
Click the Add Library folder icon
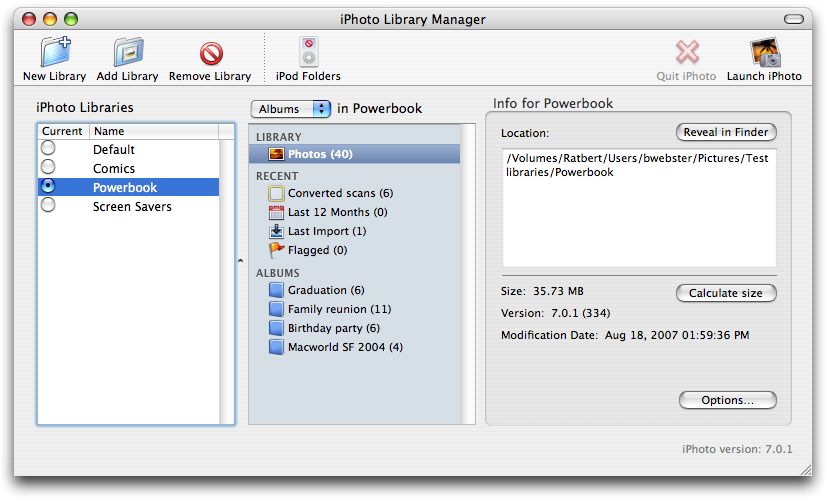127,52
